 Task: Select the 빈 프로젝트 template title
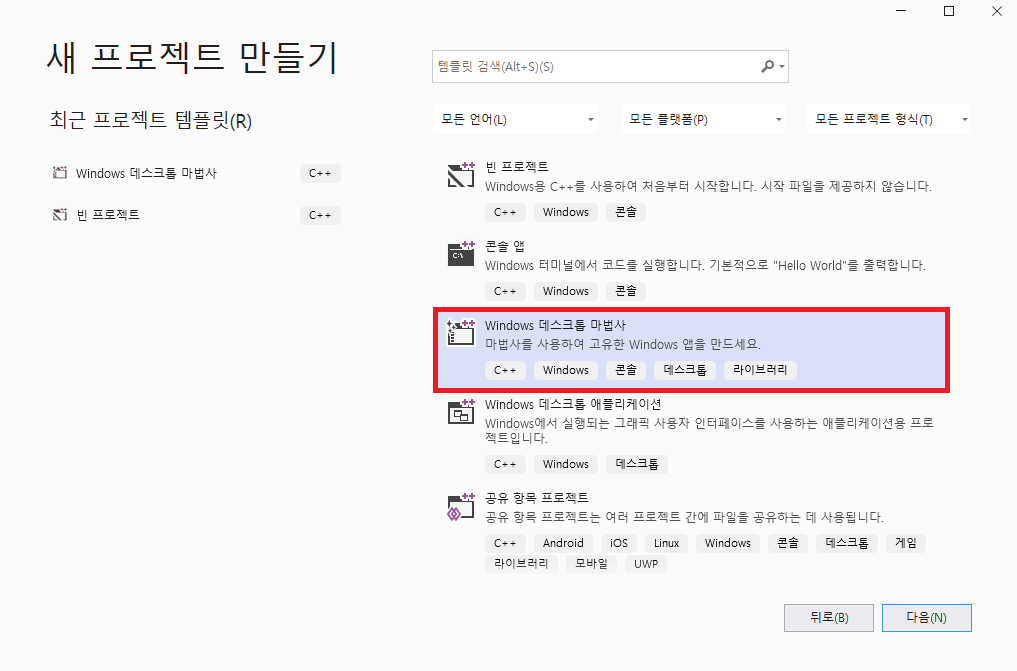516,167
